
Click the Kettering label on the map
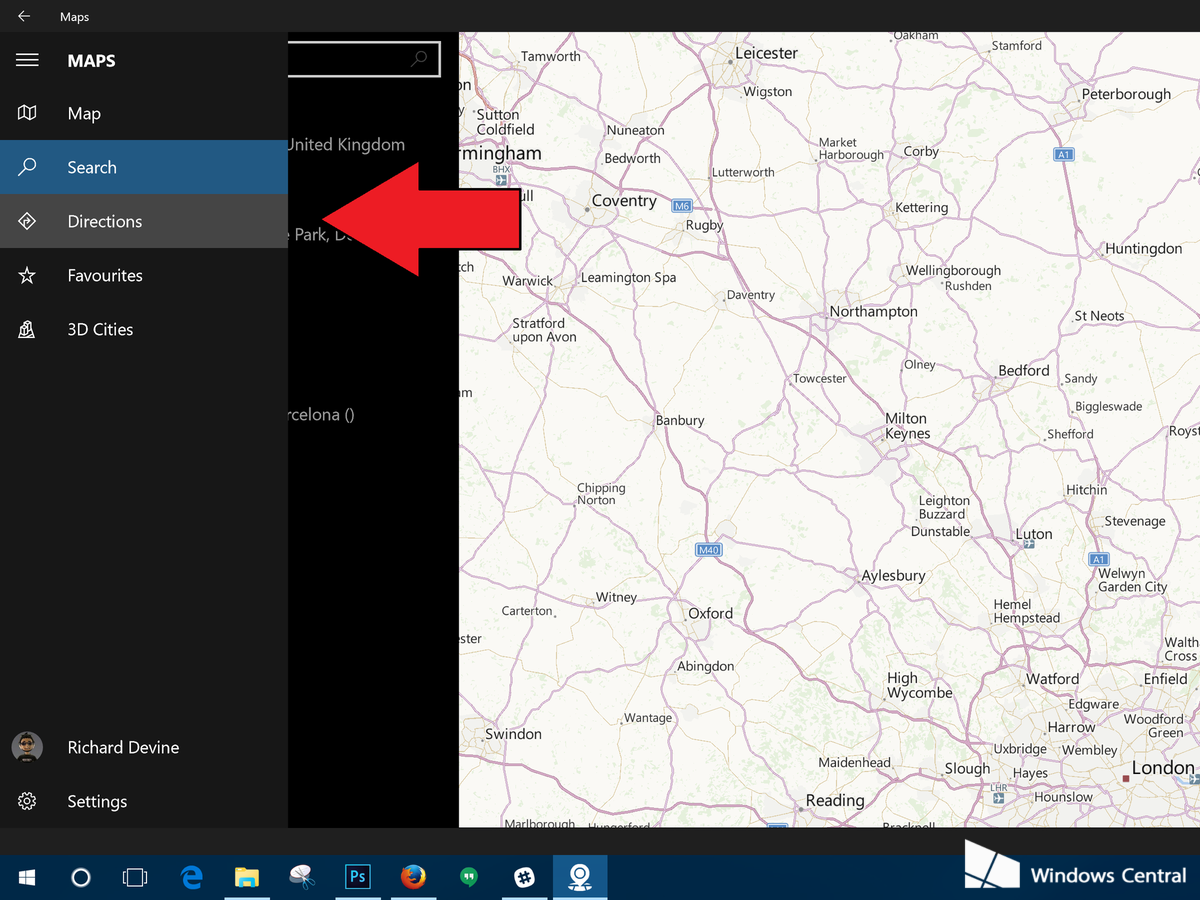pyautogui.click(x=921, y=208)
